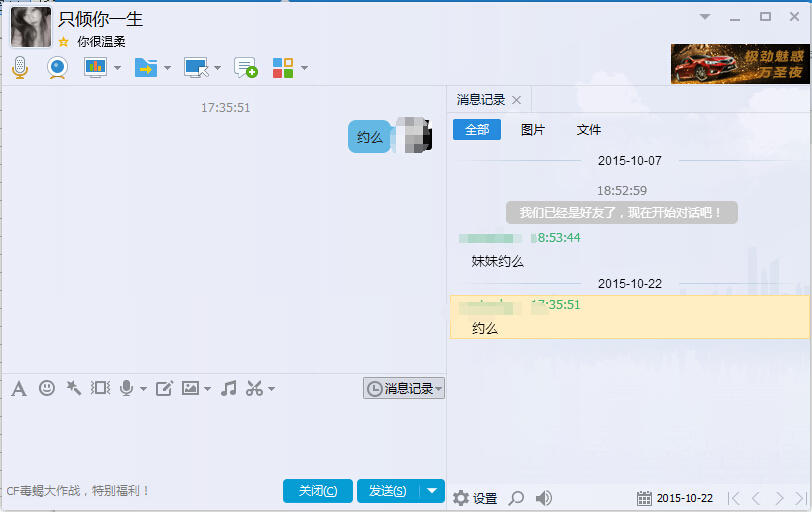Click the CF毒蝎大作战 promo link
The width and height of the screenshot is (812, 512).
click(x=78, y=490)
